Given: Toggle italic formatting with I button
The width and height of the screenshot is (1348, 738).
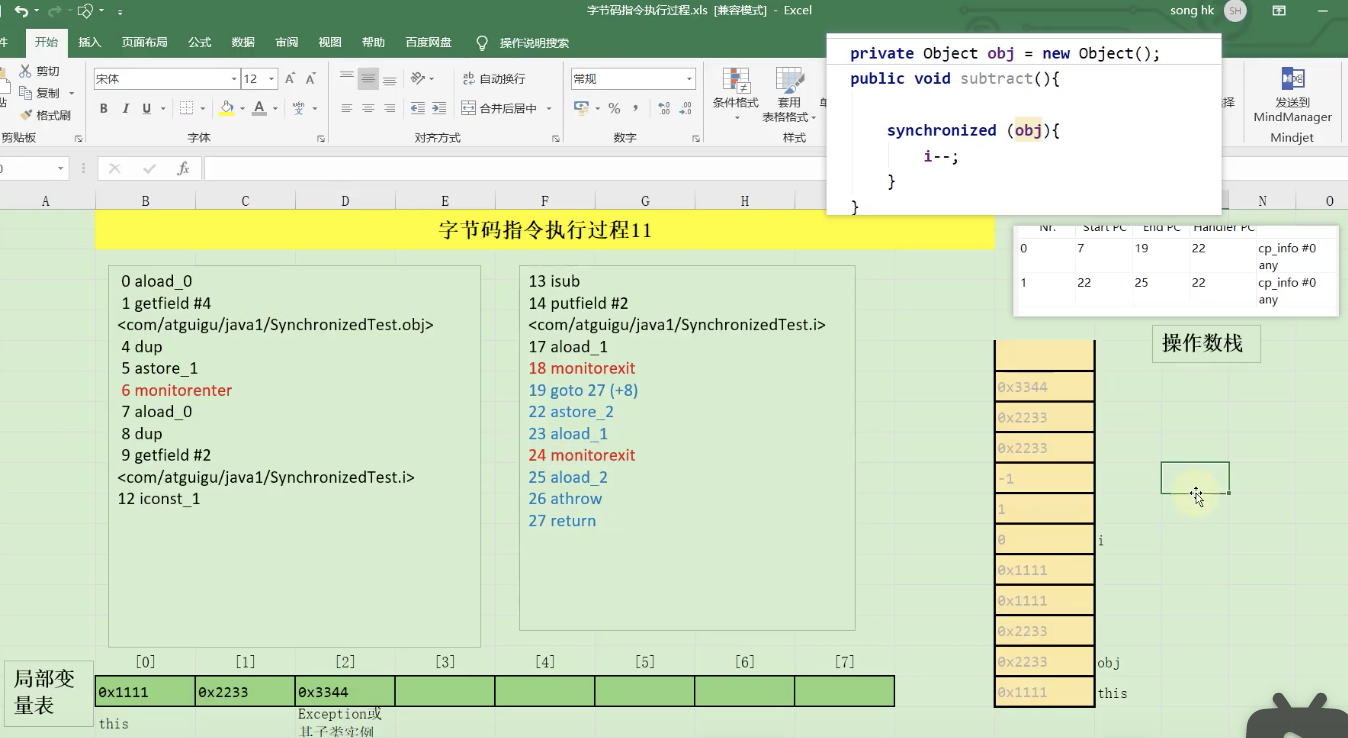Looking at the screenshot, I should [x=125, y=108].
